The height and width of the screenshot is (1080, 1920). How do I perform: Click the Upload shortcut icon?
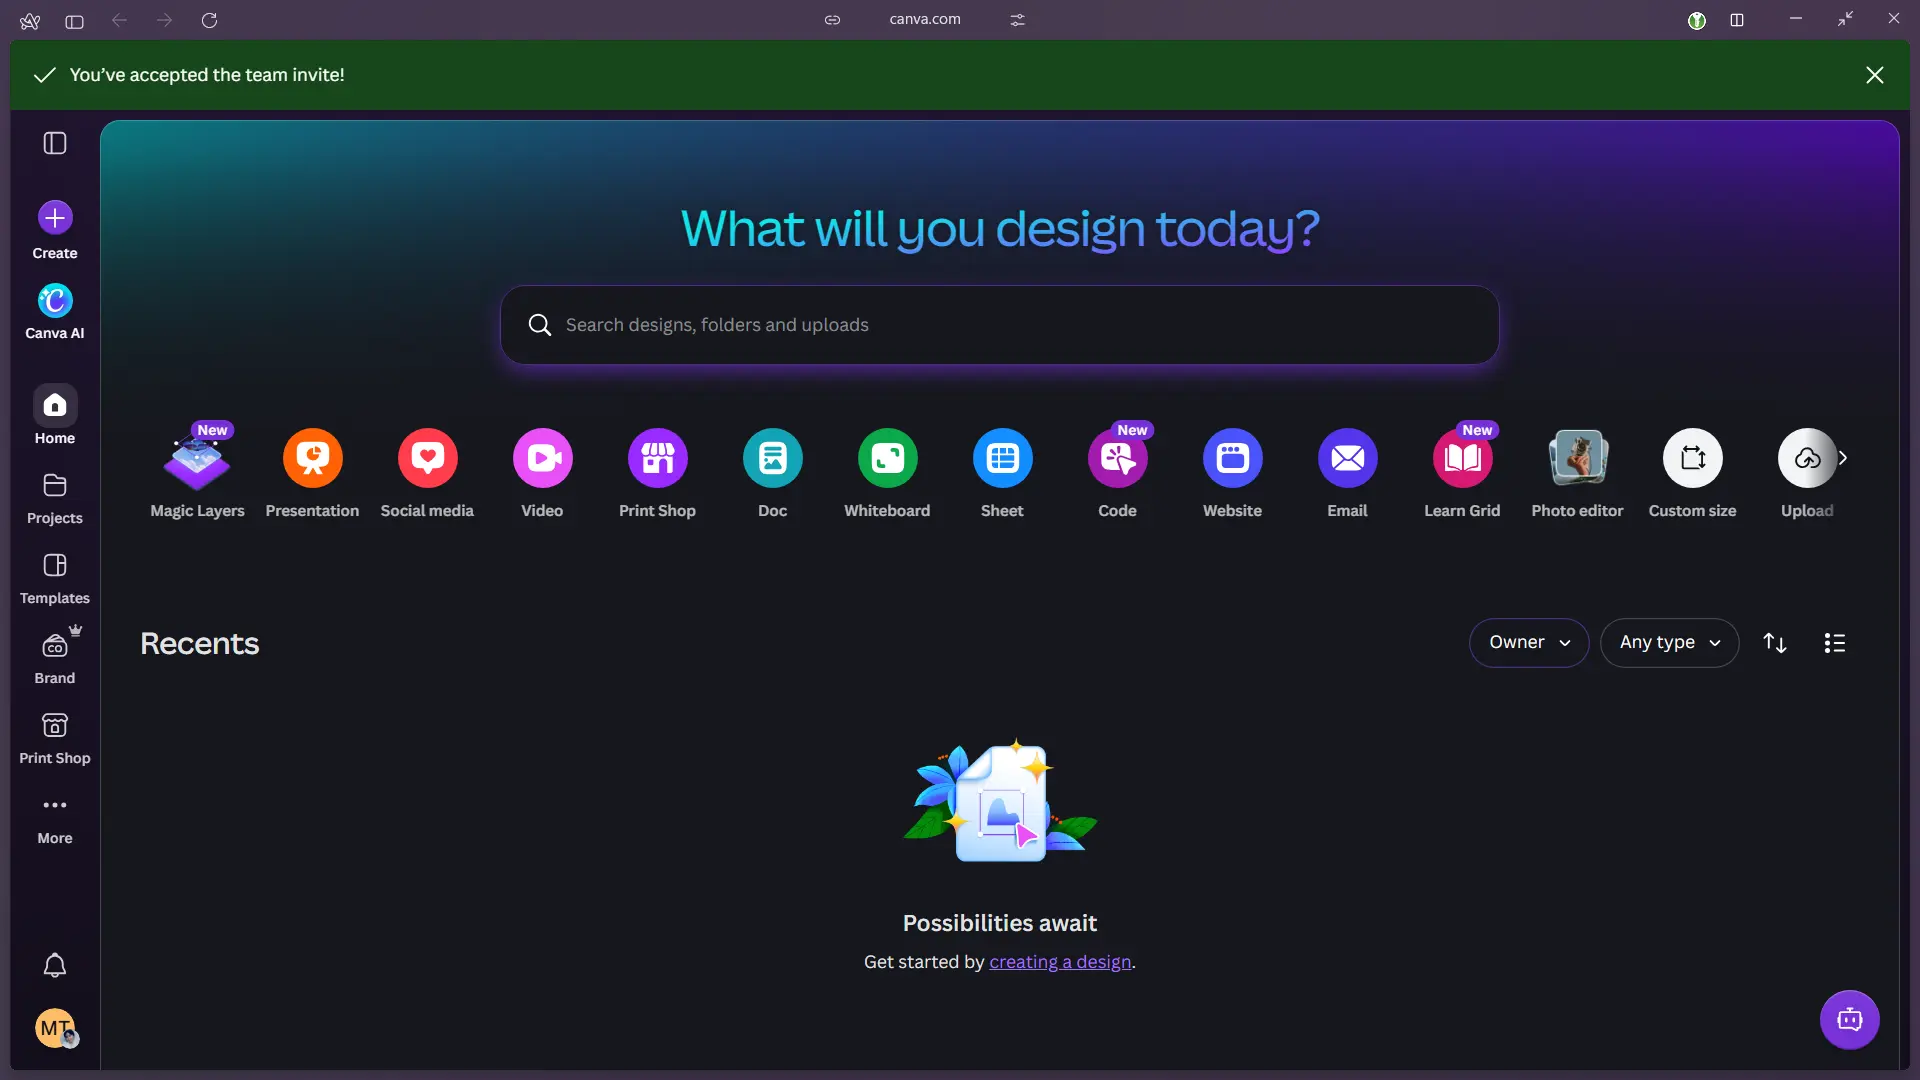(x=1807, y=458)
